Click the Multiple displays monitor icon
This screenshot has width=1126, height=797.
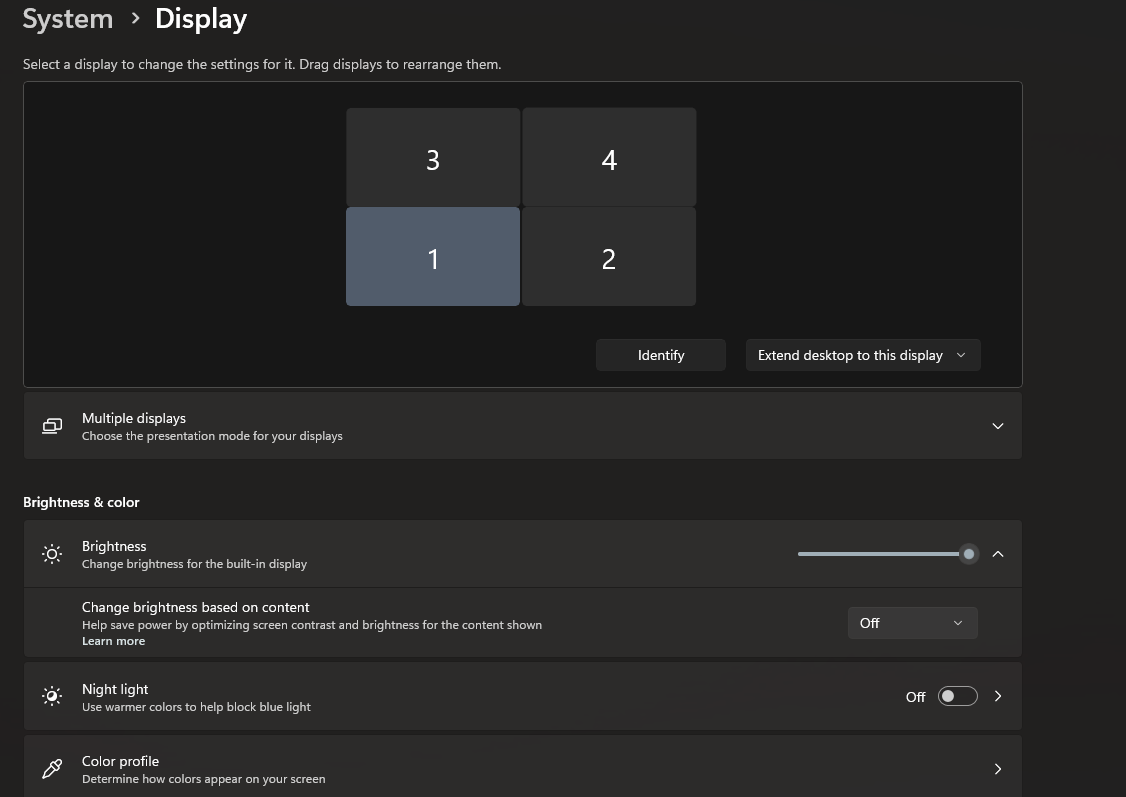[x=52, y=426]
